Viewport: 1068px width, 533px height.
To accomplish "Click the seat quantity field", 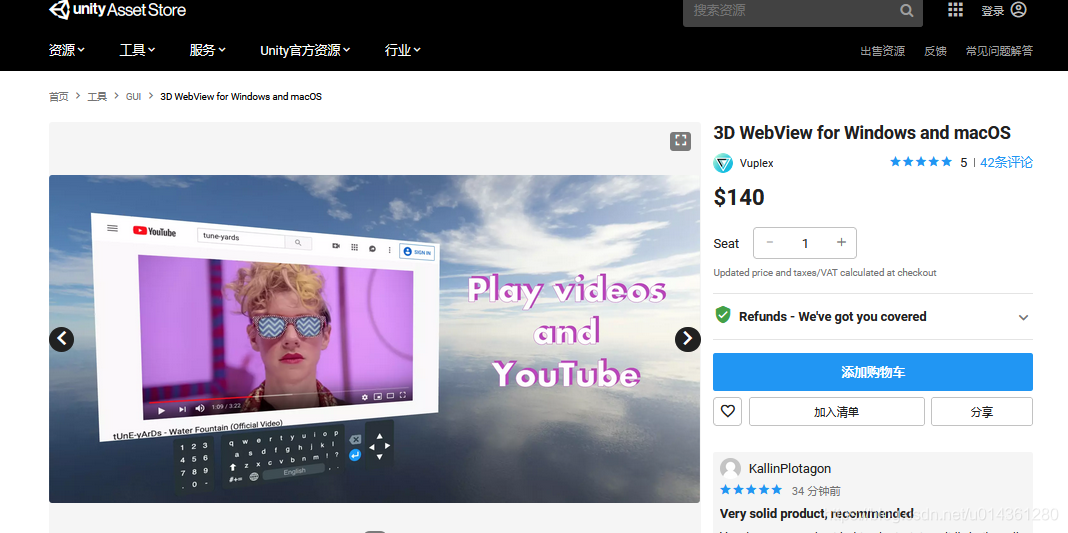I will pos(805,243).
